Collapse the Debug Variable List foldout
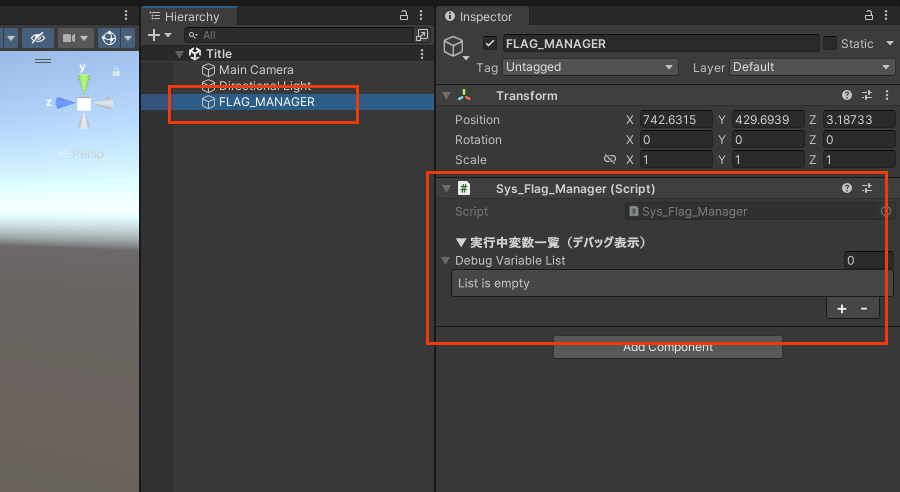The height and width of the screenshot is (492, 900). 446,261
